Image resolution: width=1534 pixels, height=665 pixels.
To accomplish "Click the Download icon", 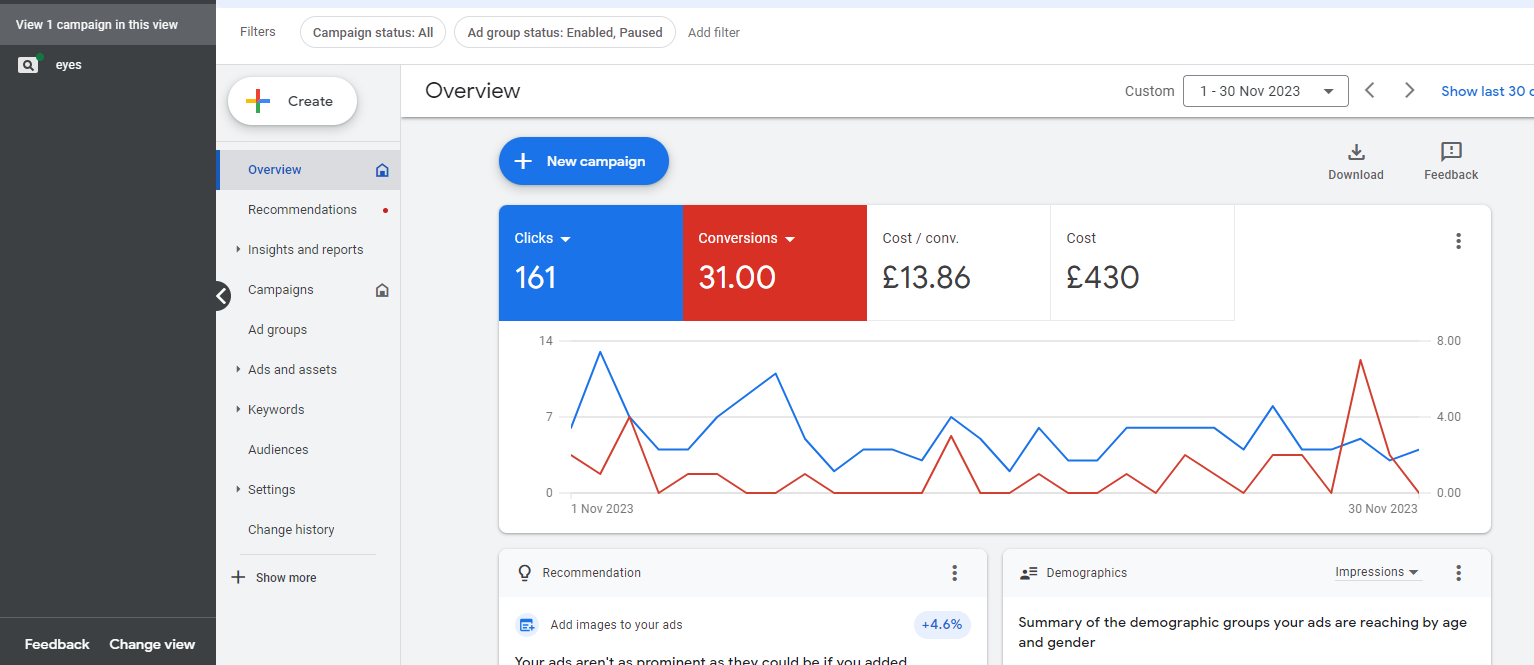I will tap(1355, 152).
